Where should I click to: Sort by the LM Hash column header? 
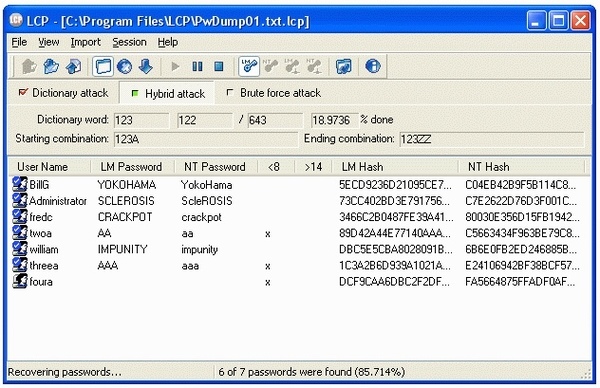click(x=395, y=167)
